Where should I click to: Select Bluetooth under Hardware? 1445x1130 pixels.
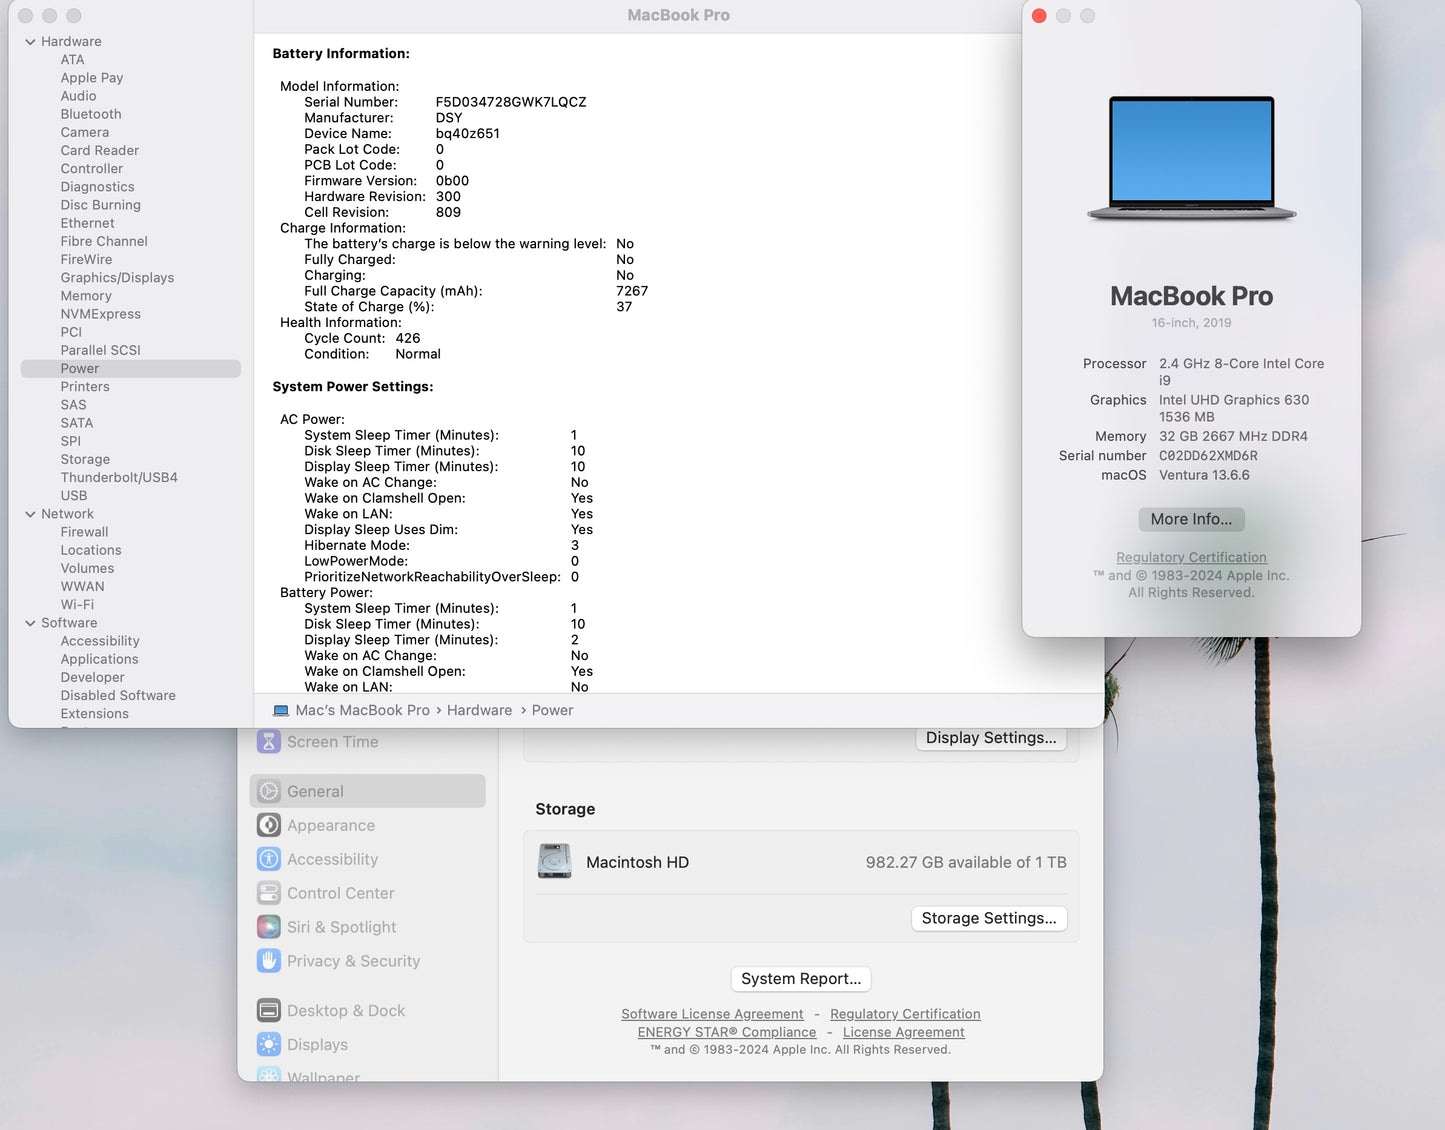click(x=90, y=114)
